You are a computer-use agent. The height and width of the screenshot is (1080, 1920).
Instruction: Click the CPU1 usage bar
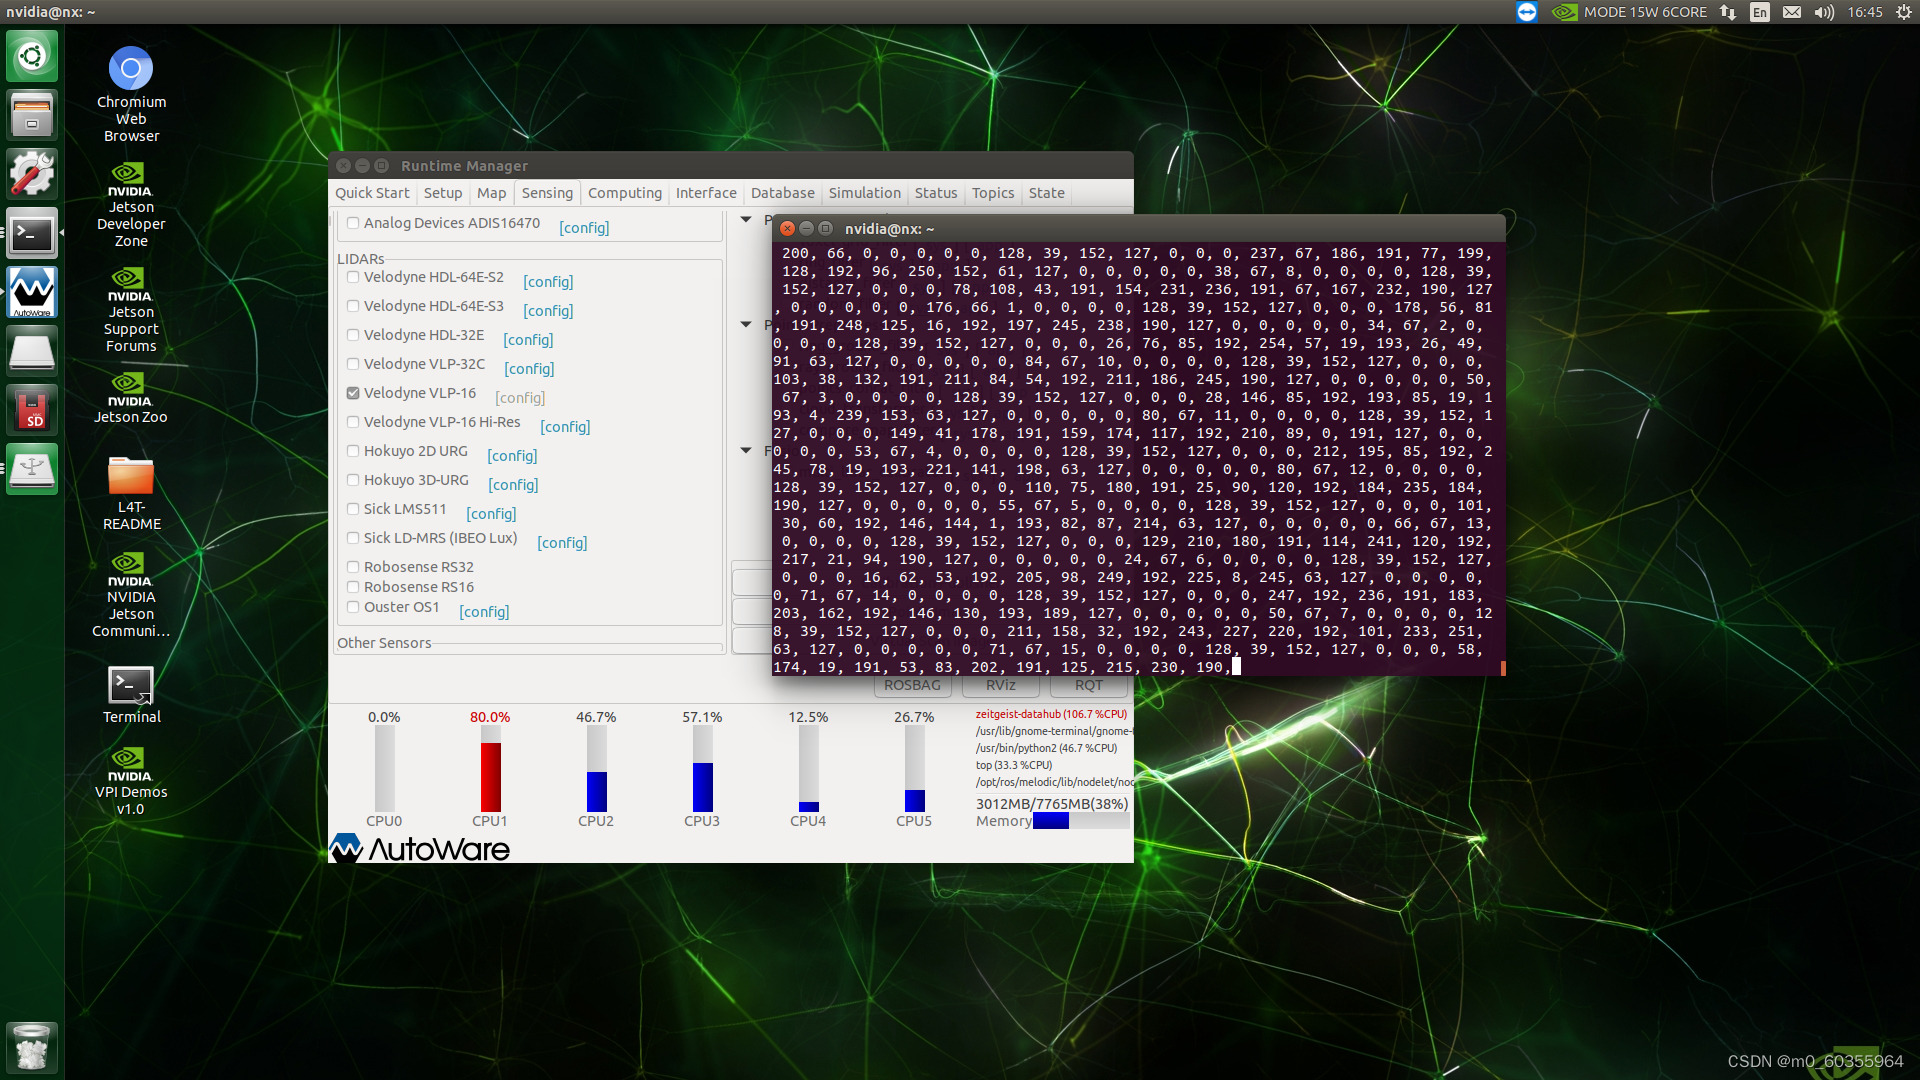pyautogui.click(x=490, y=769)
